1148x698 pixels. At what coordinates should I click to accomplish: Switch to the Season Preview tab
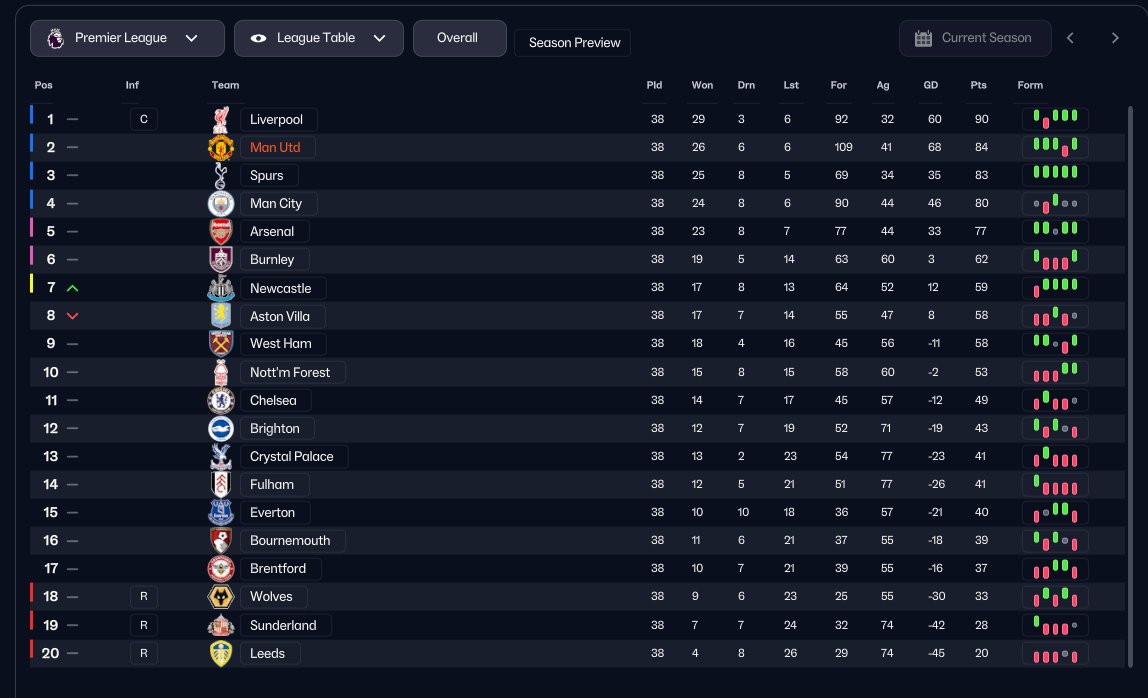pyautogui.click(x=574, y=43)
